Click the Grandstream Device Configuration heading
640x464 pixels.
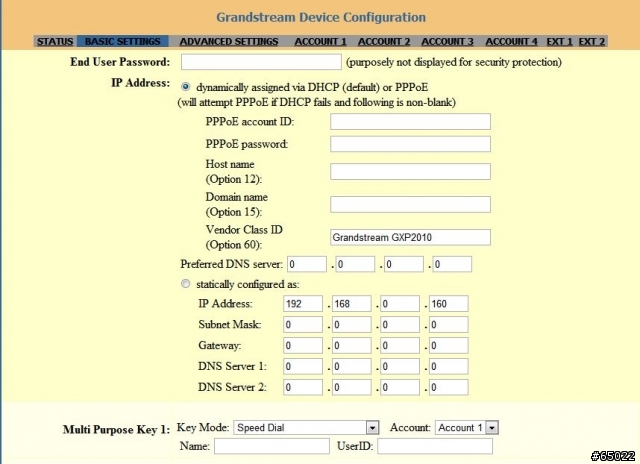coord(321,17)
